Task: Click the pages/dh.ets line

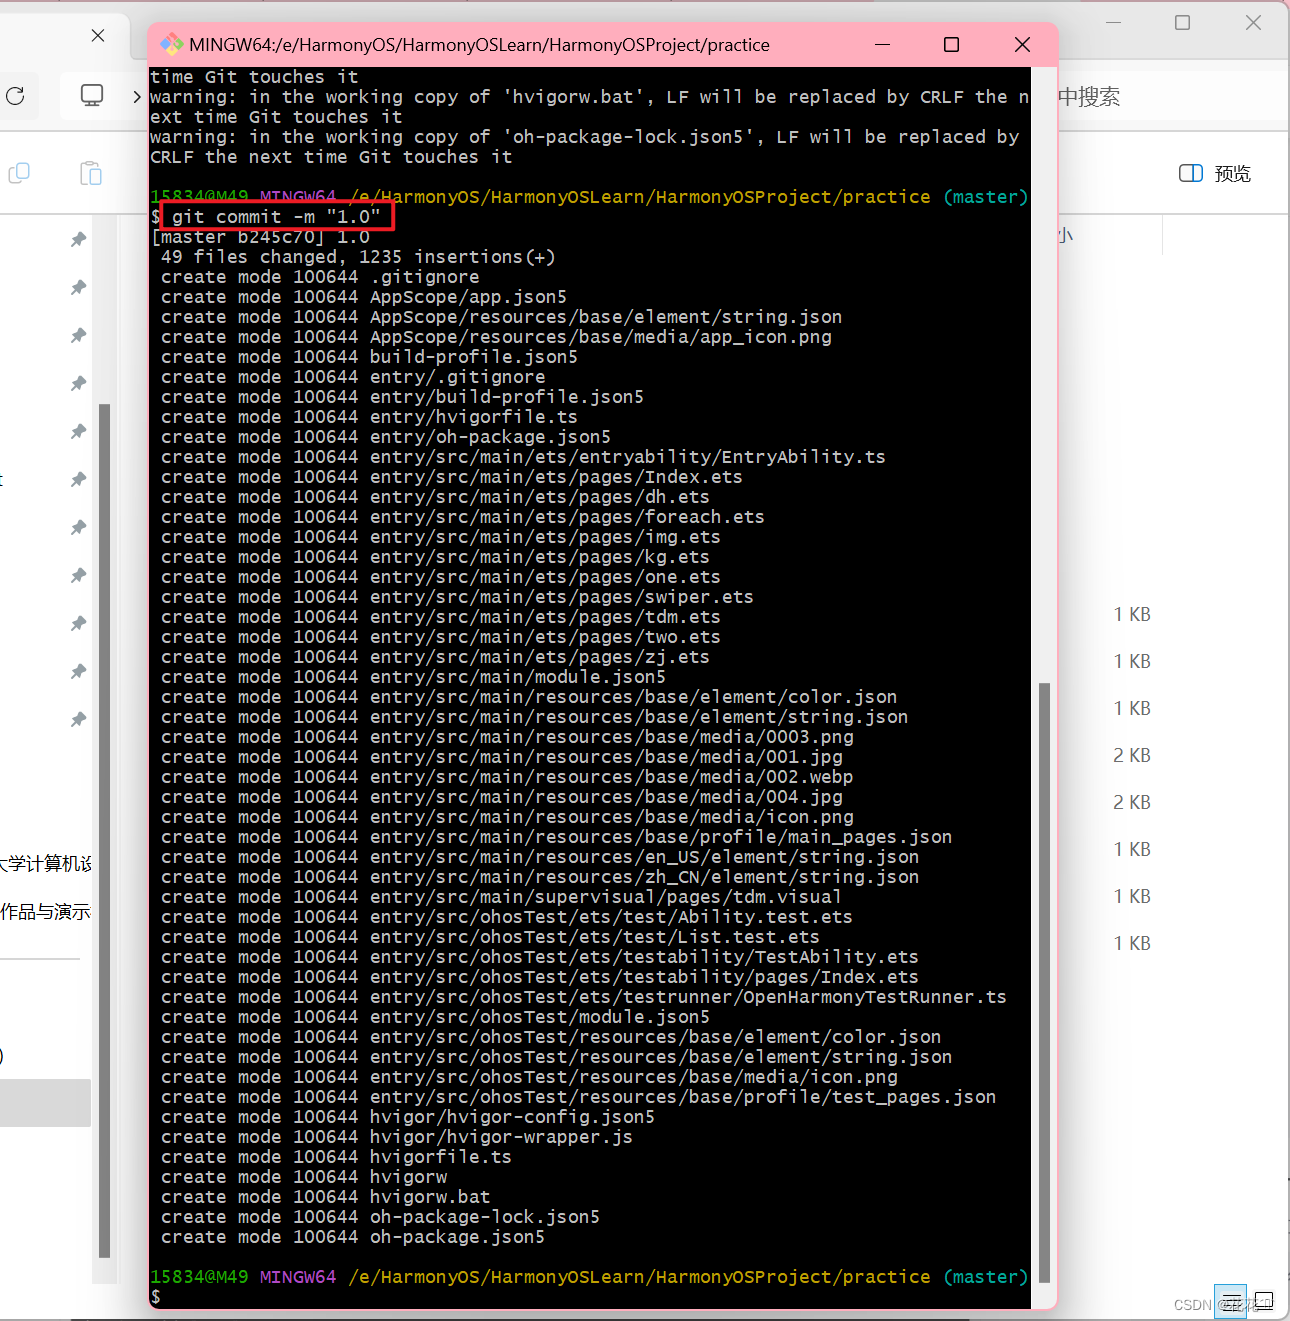Action: (x=435, y=497)
